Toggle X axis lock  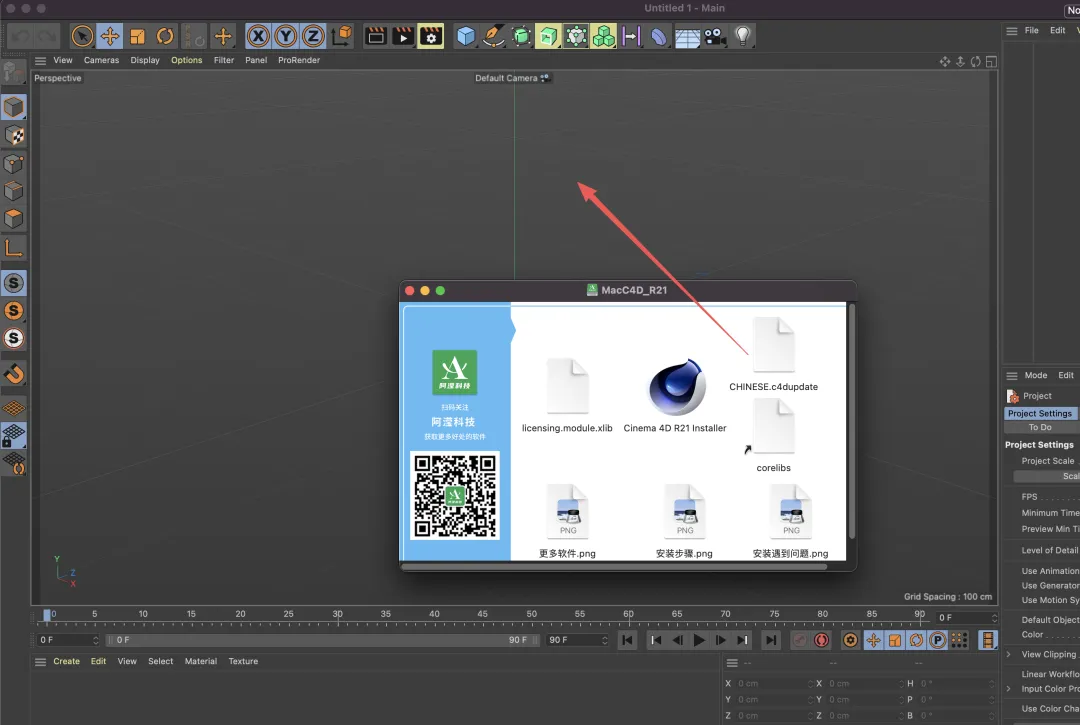point(258,36)
